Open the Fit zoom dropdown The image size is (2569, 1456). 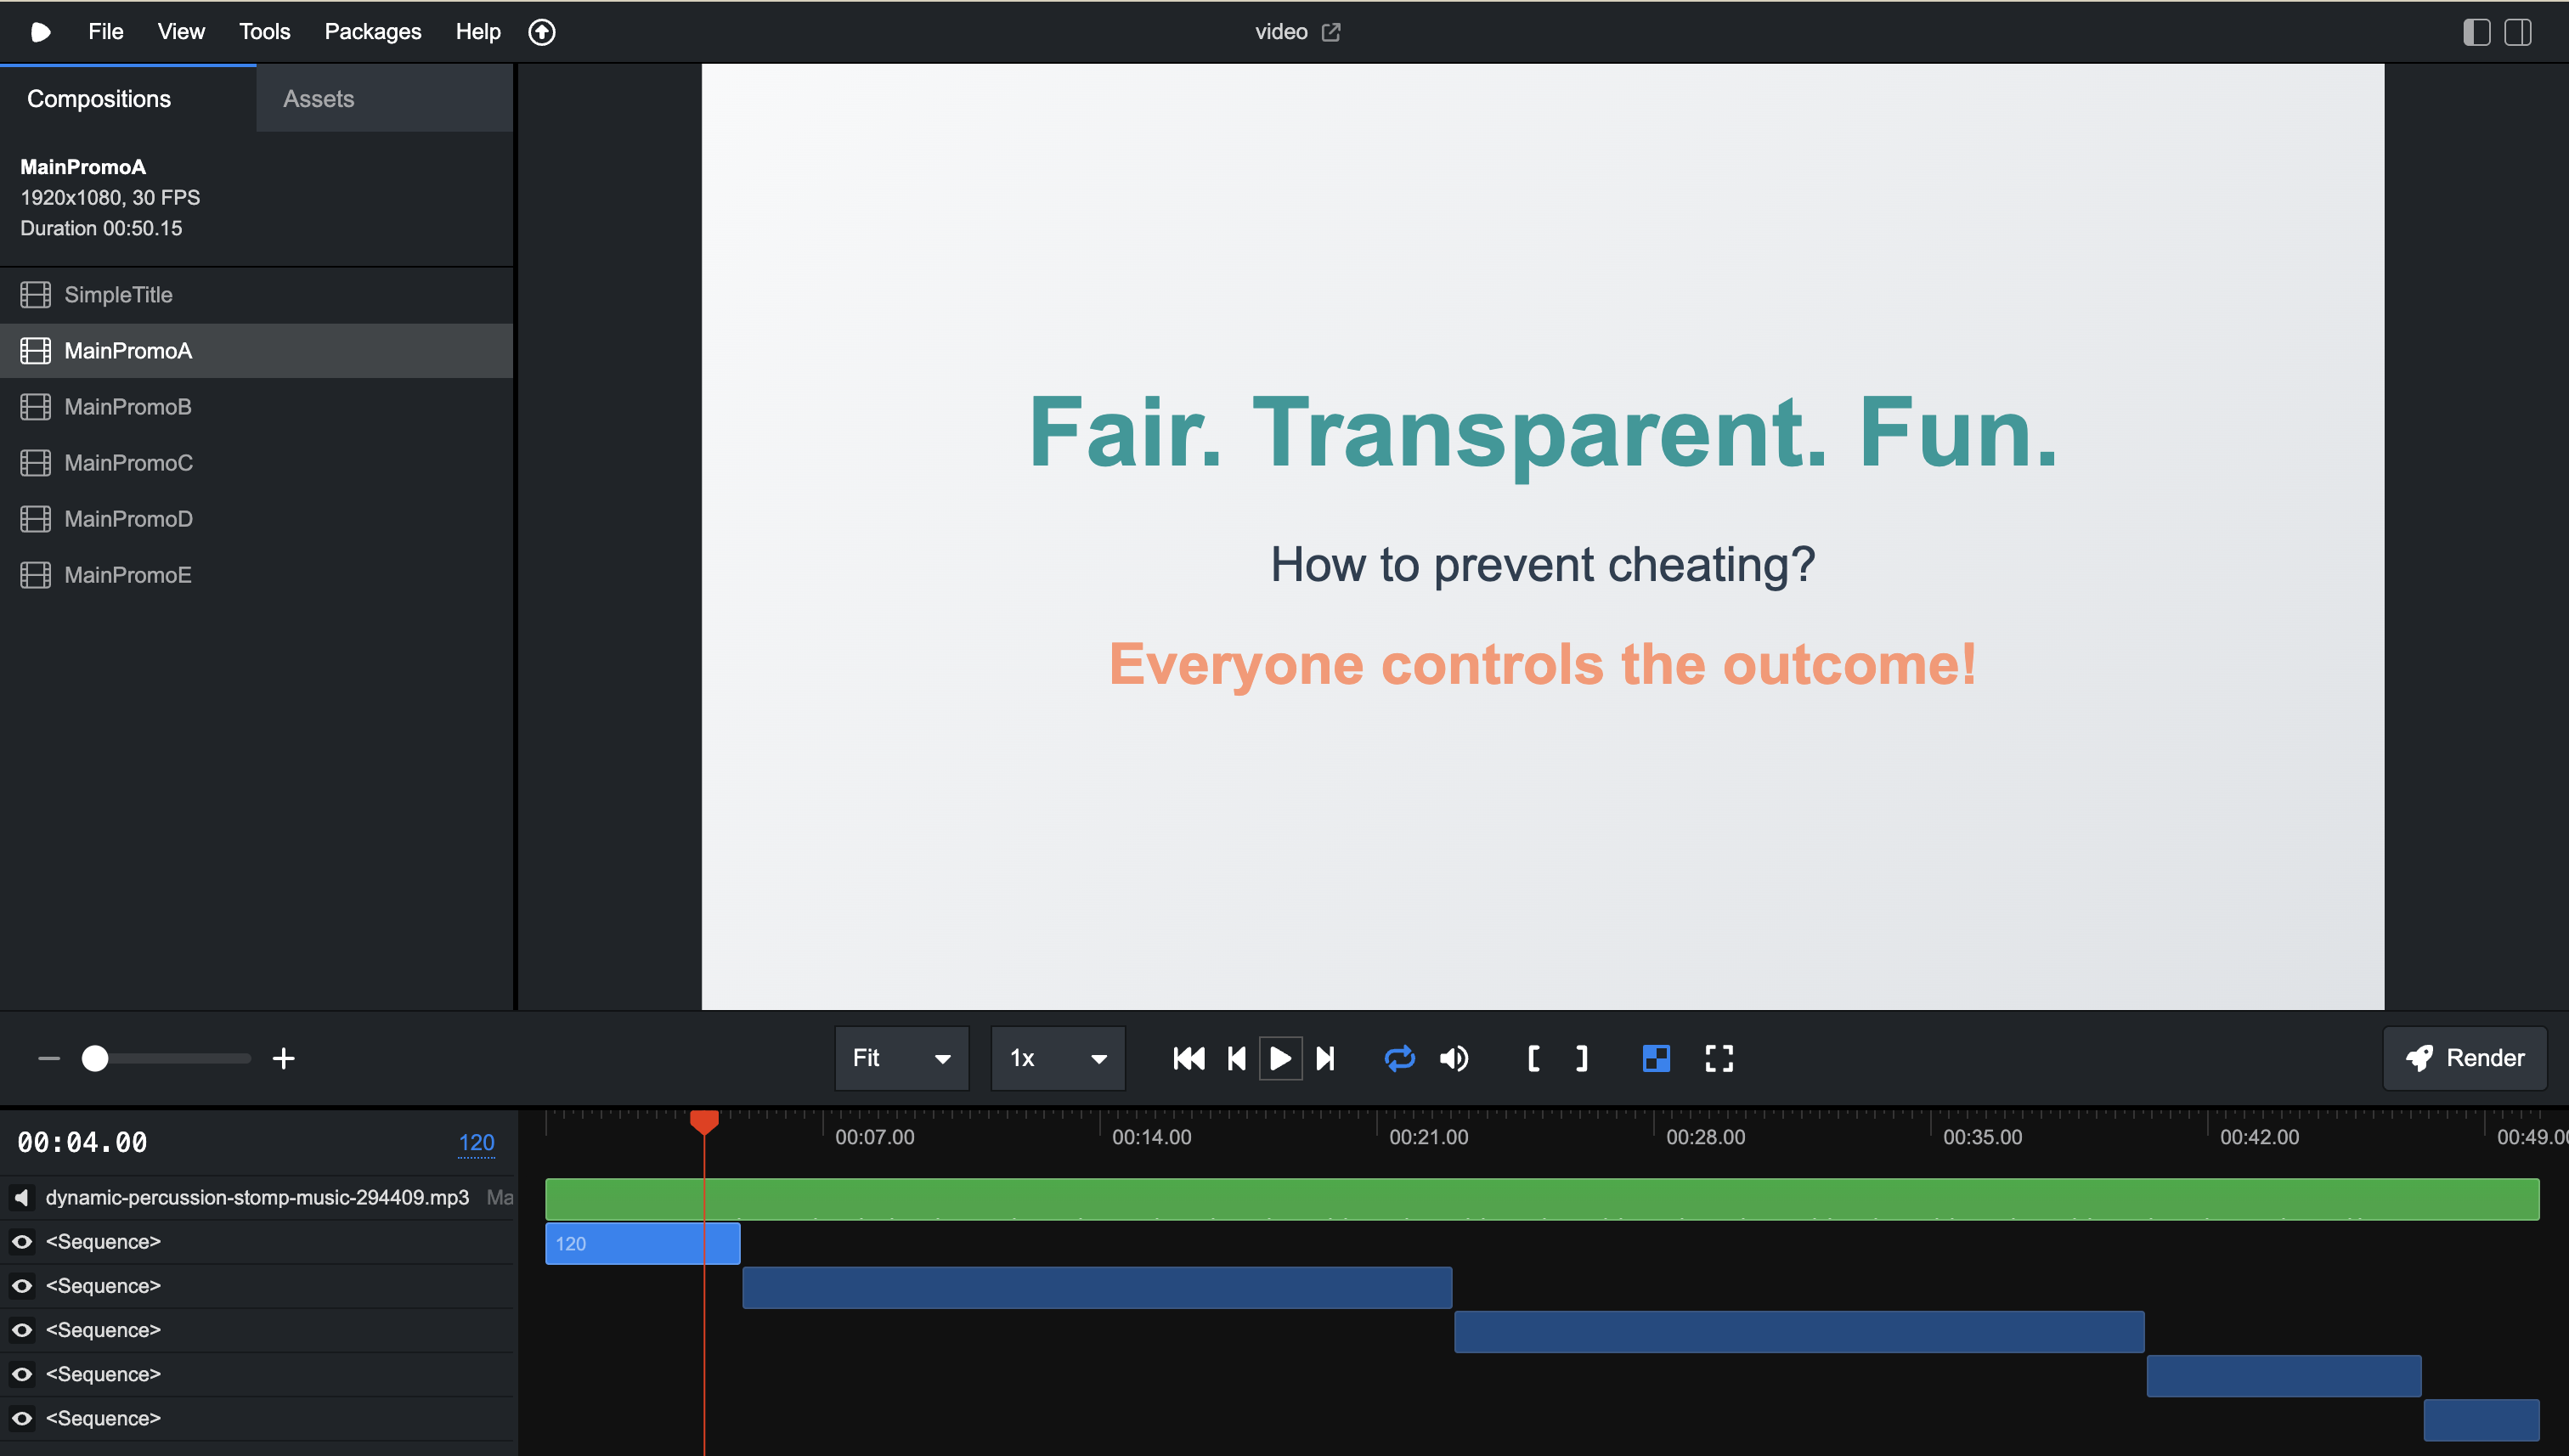900,1058
